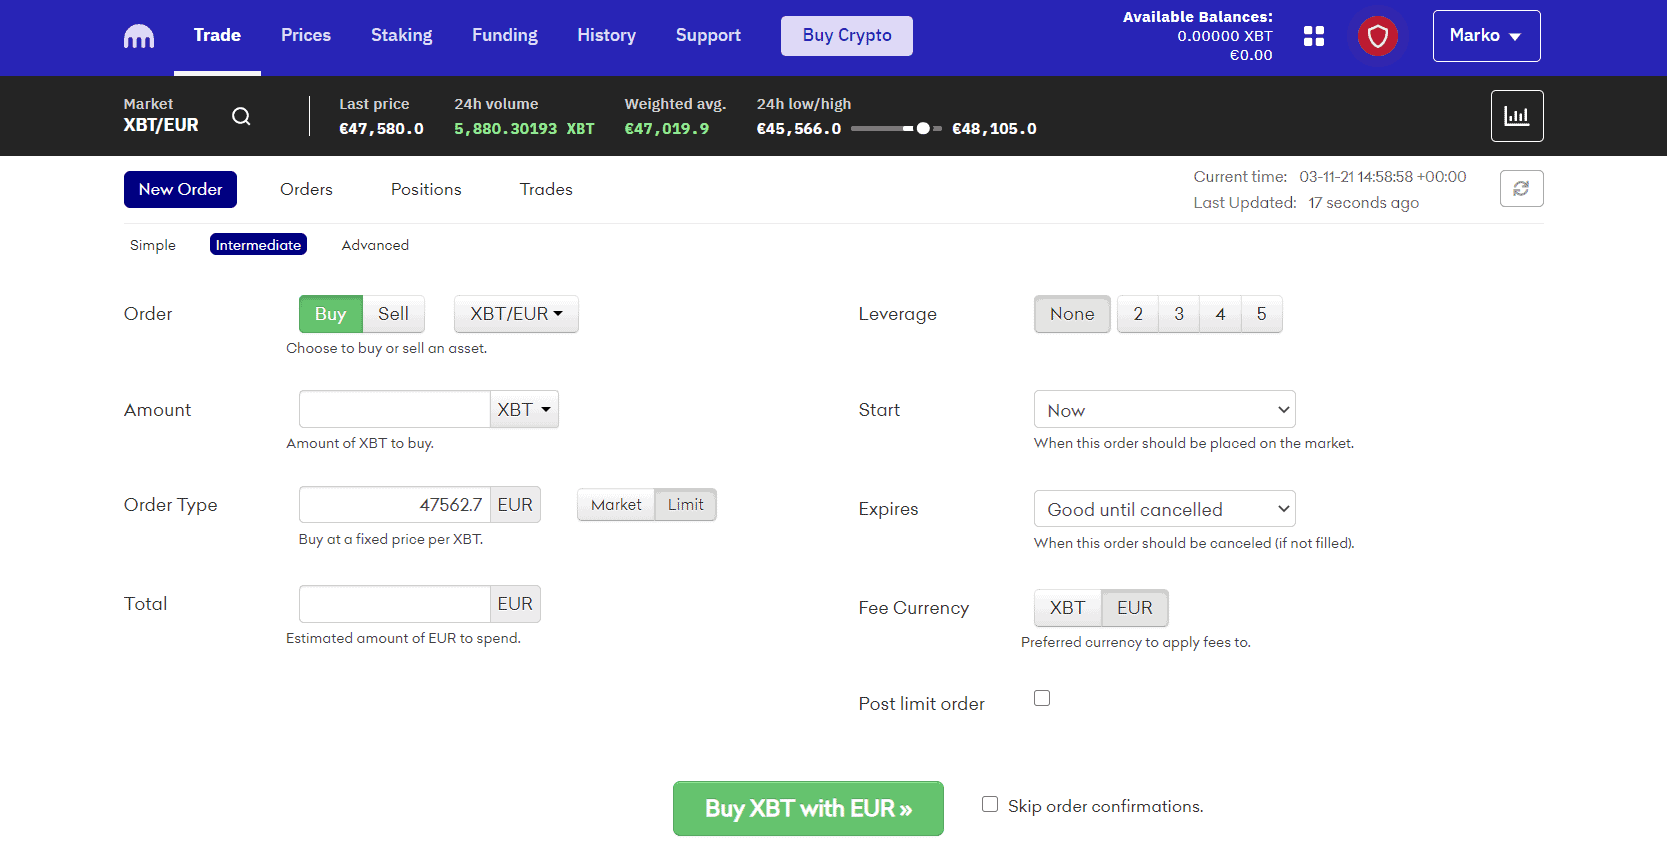Open the Start time dropdown

[1164, 410]
